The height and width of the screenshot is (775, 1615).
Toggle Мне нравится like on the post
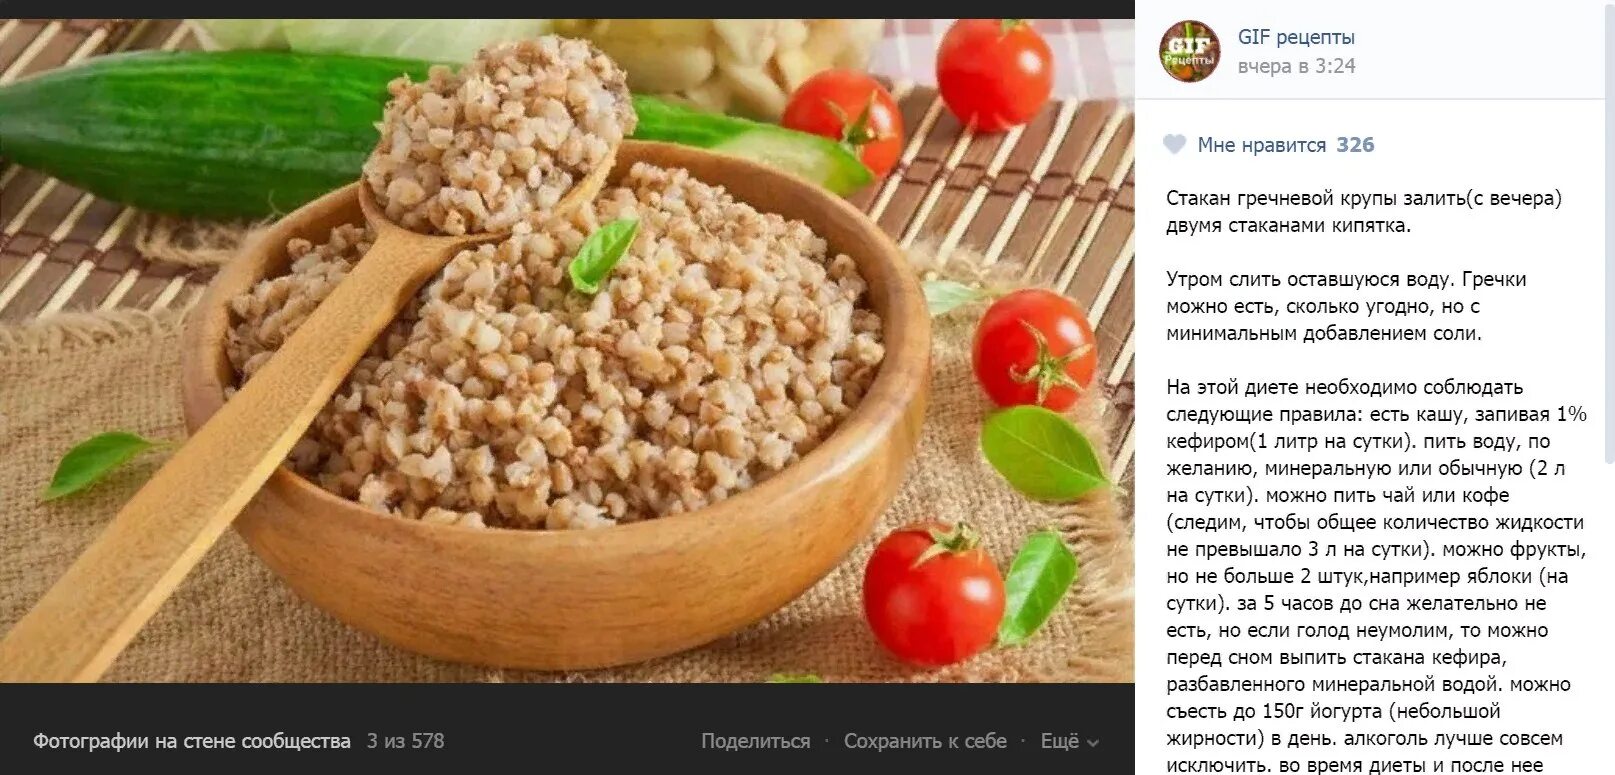pos(1261,145)
